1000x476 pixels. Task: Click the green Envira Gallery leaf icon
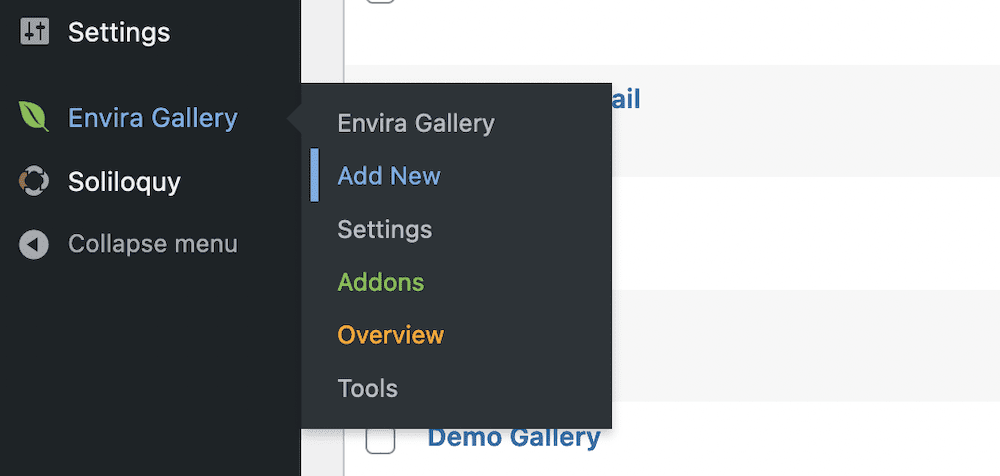pos(34,116)
